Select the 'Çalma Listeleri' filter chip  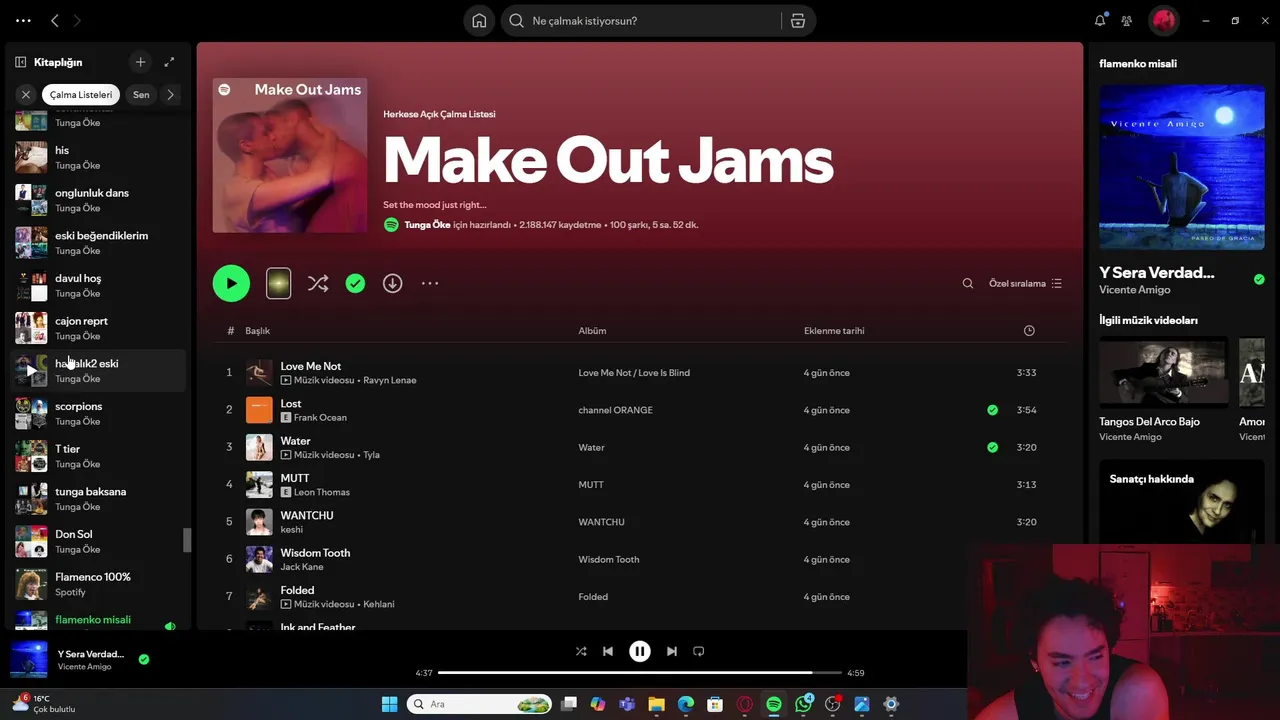pyautogui.click(x=81, y=95)
